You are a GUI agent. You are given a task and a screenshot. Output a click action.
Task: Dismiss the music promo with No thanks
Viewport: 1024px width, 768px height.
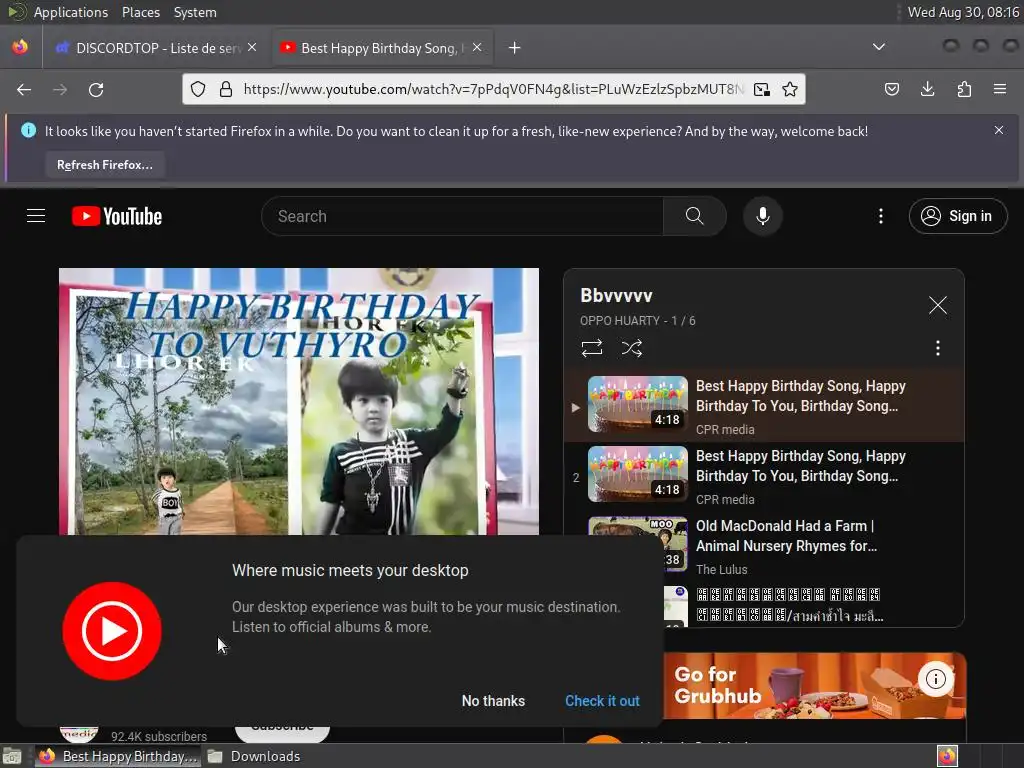click(x=493, y=701)
